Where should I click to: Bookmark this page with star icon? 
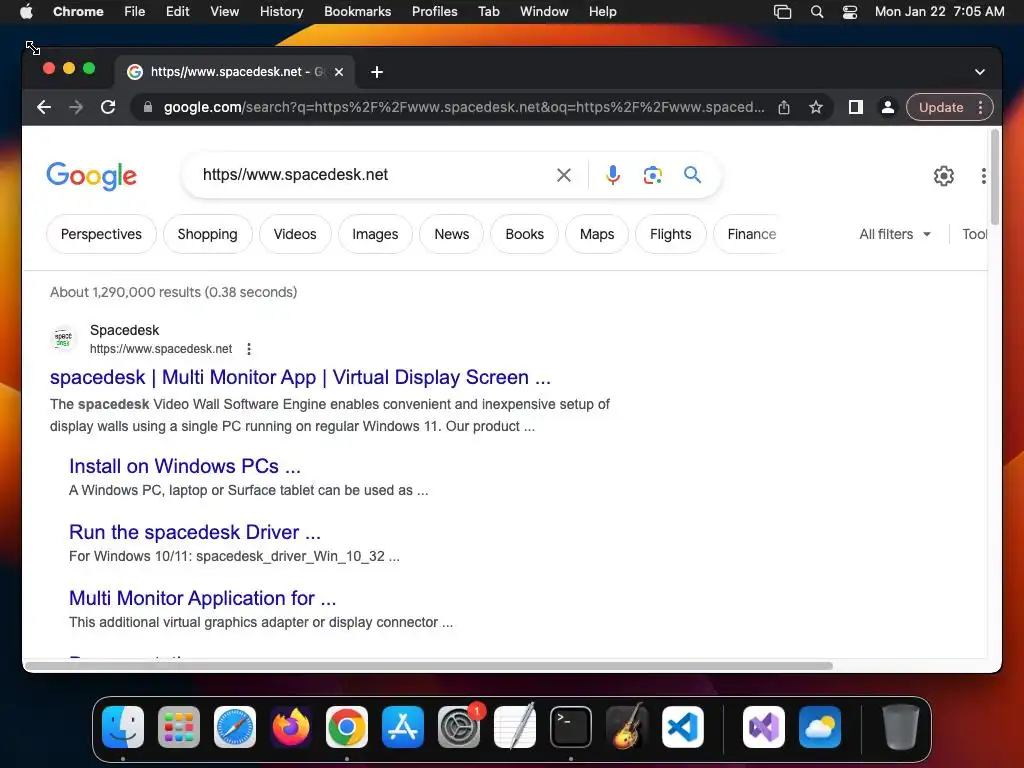coord(816,107)
